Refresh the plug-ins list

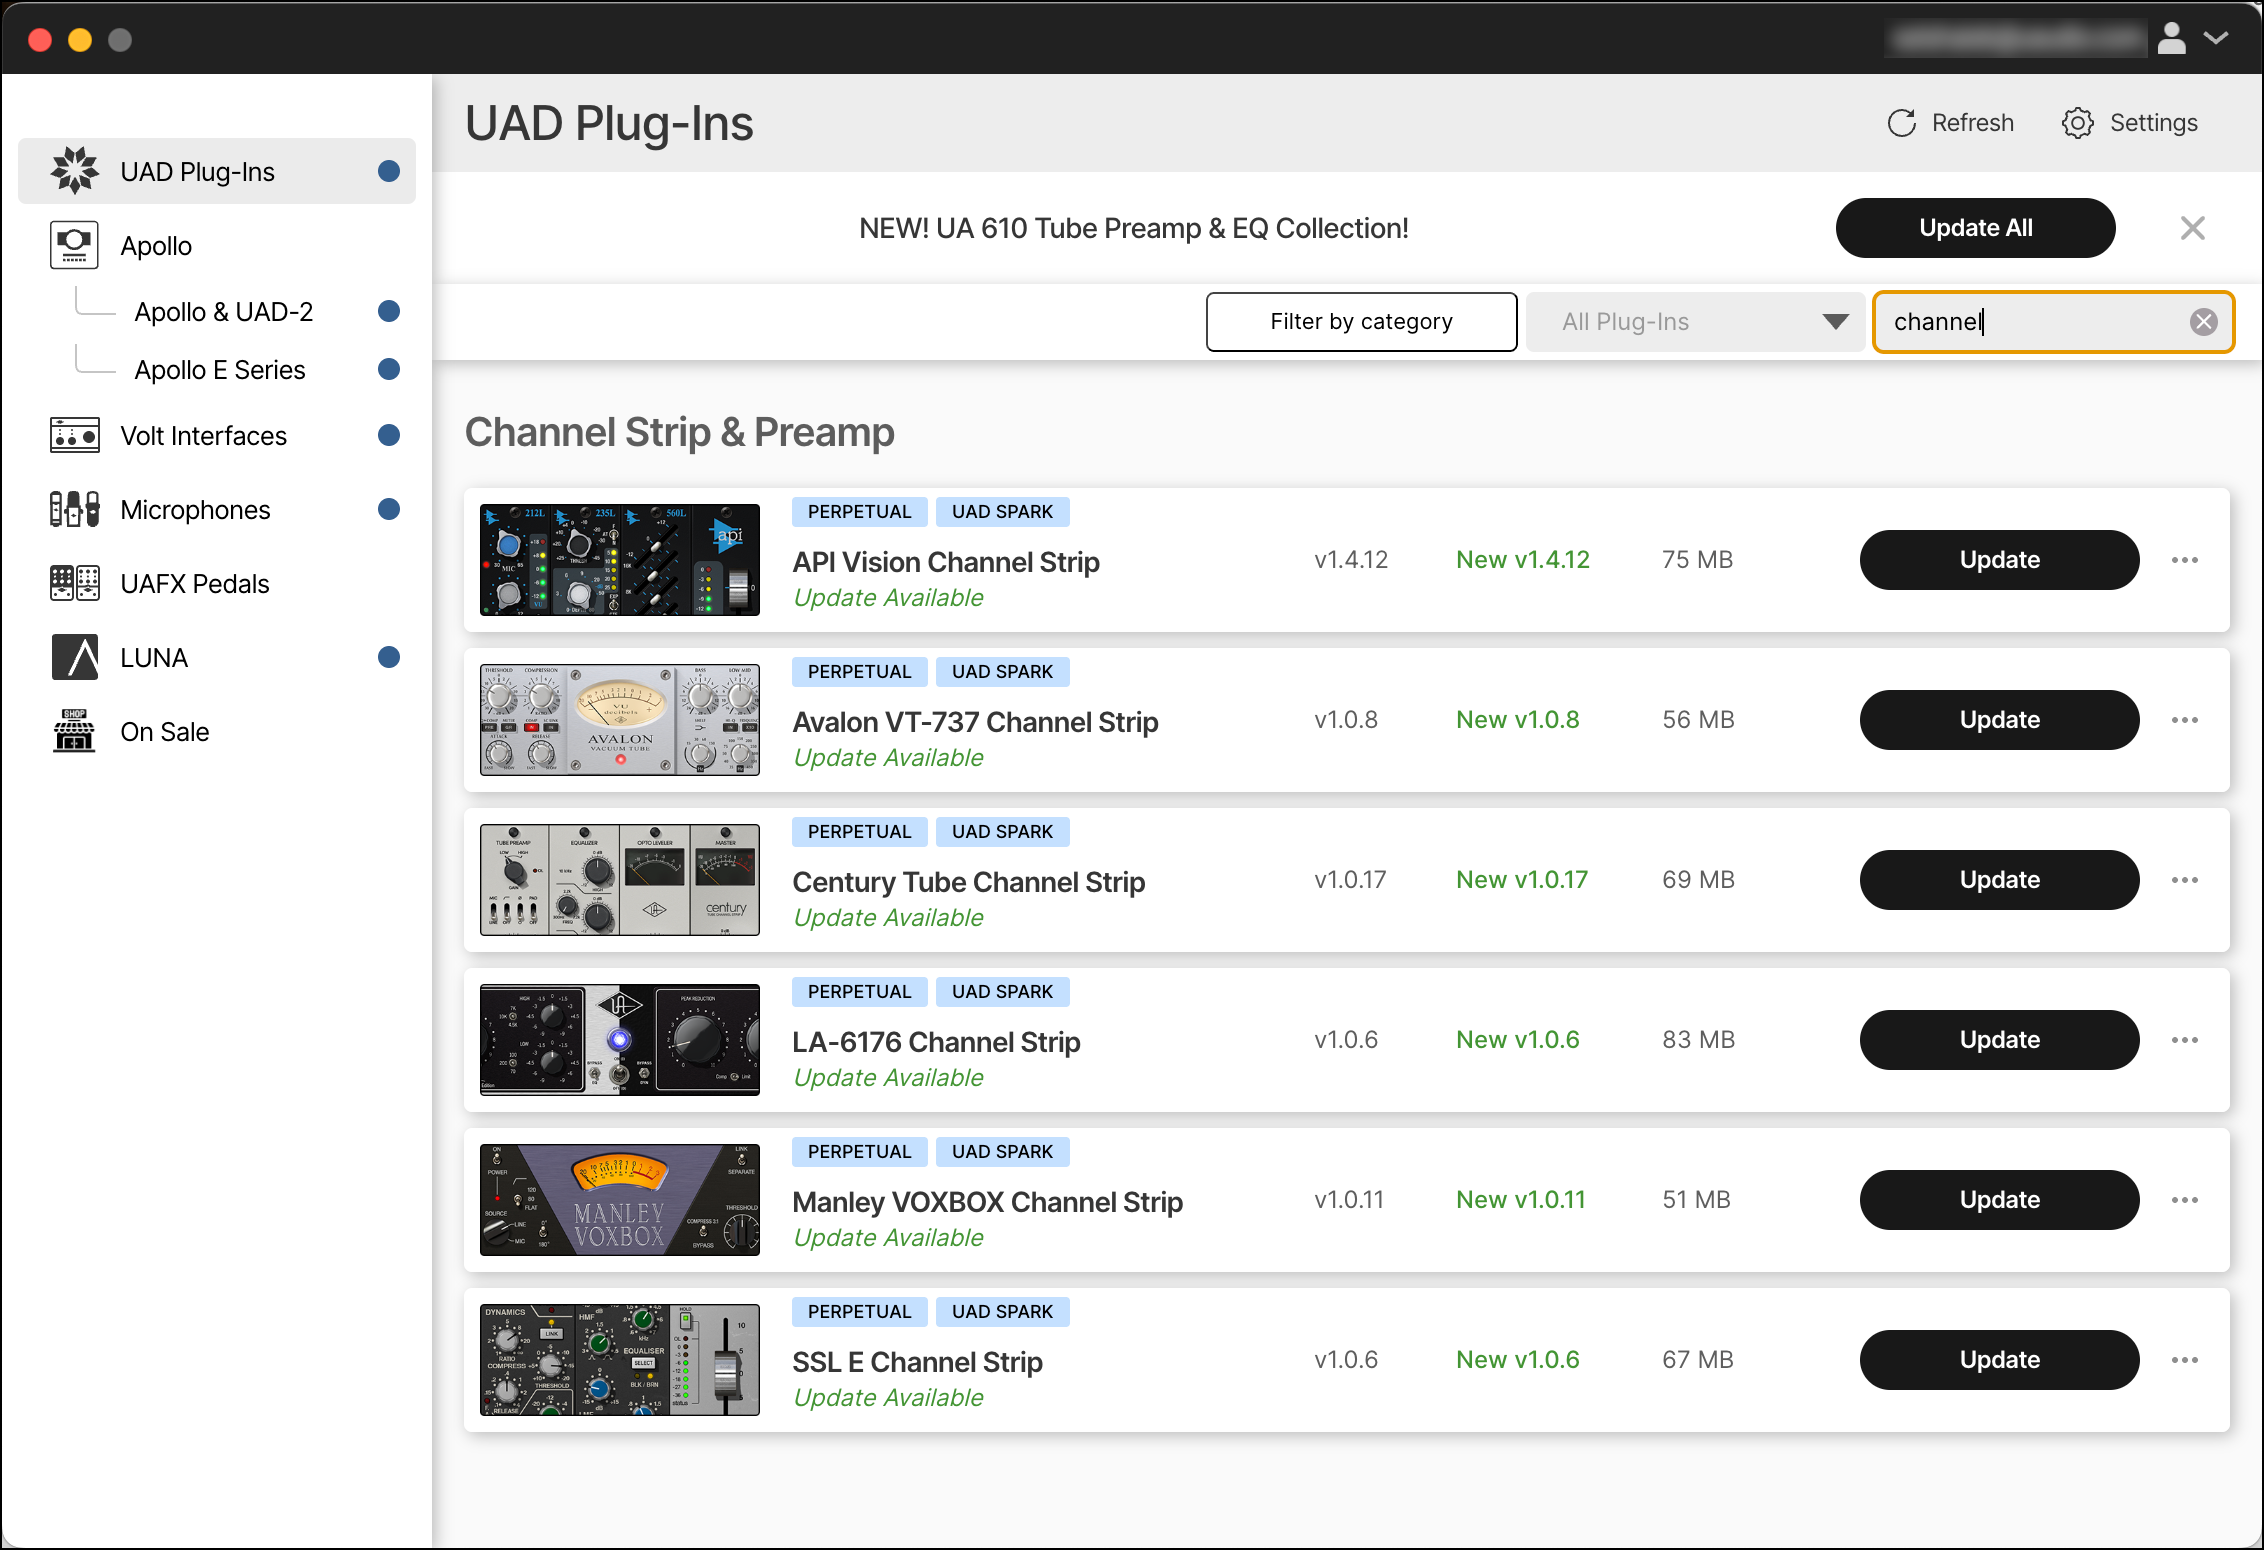pyautogui.click(x=1948, y=122)
